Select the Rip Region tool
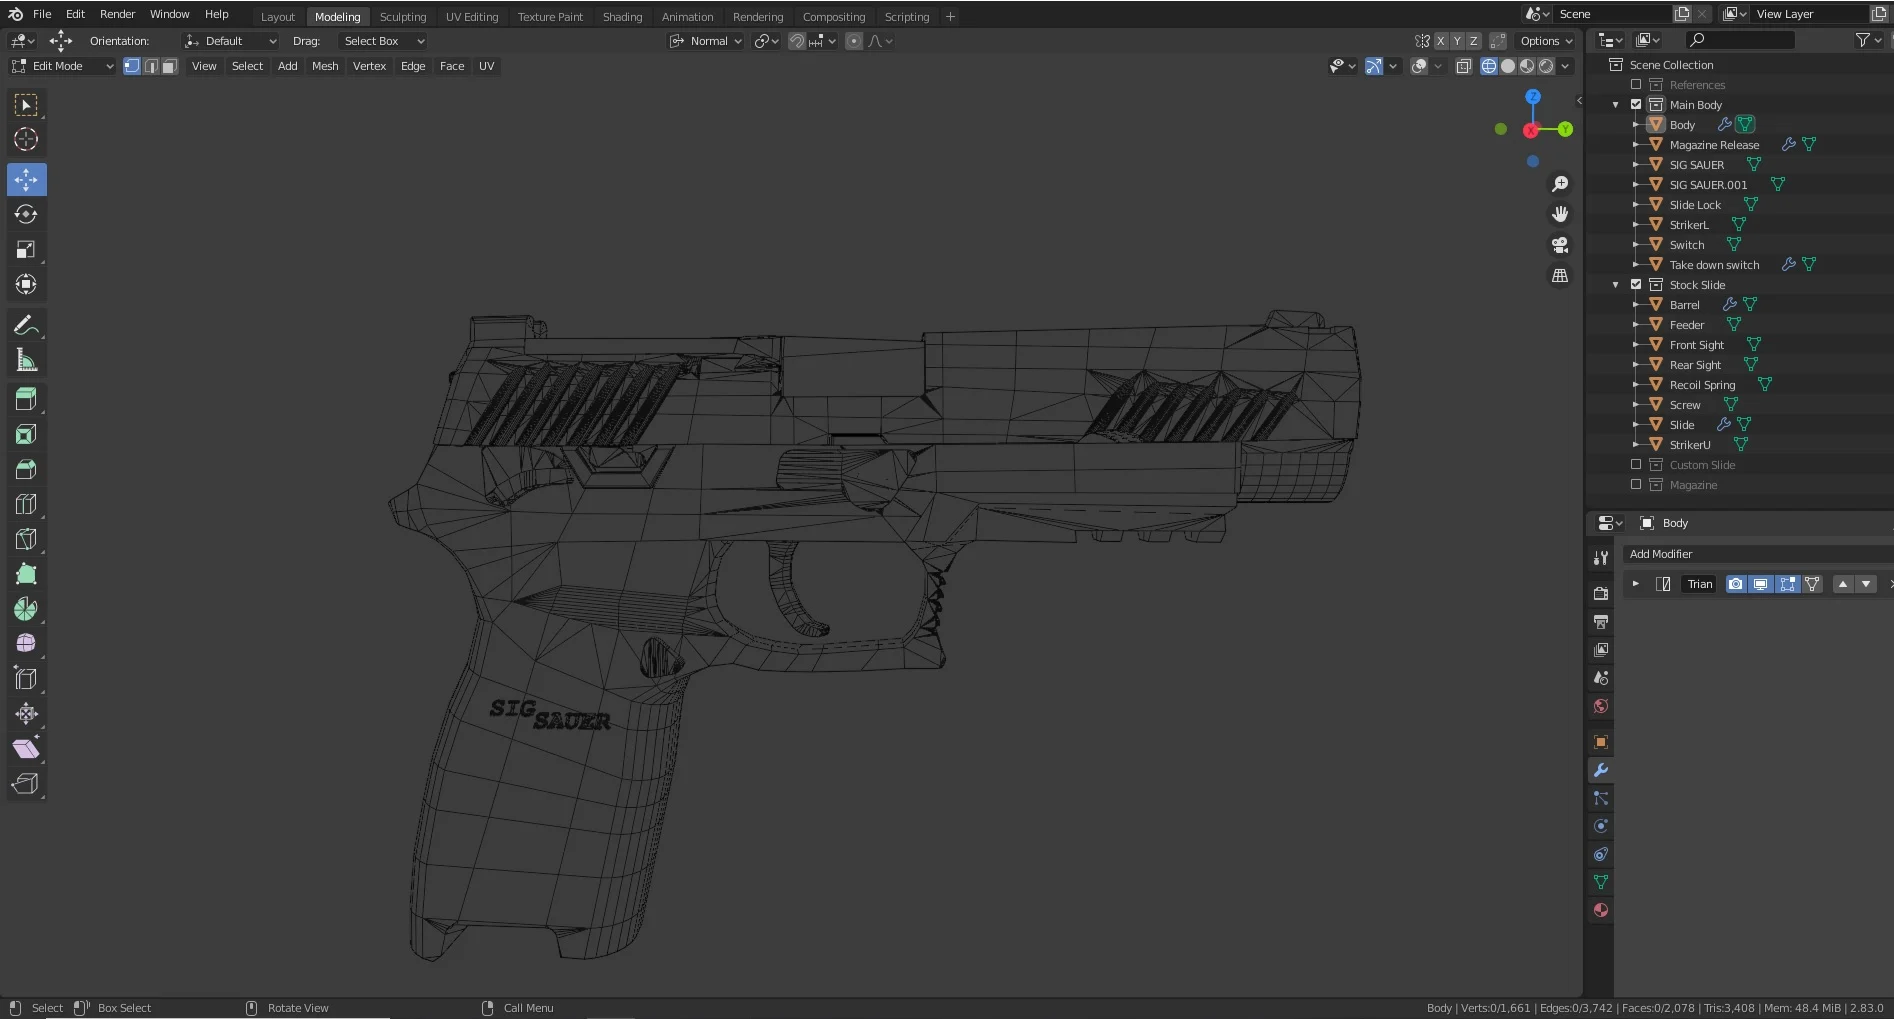This screenshot has width=1894, height=1019. 26,784
